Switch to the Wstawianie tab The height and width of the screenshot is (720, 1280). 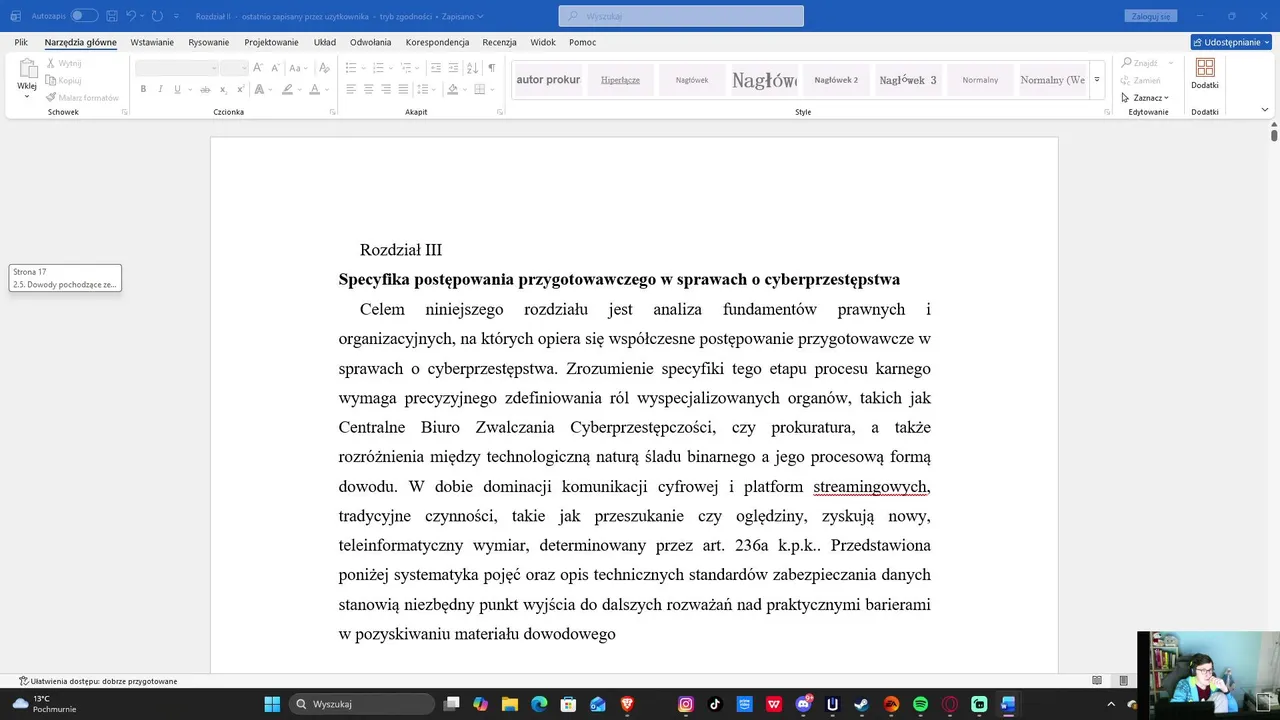click(x=152, y=42)
